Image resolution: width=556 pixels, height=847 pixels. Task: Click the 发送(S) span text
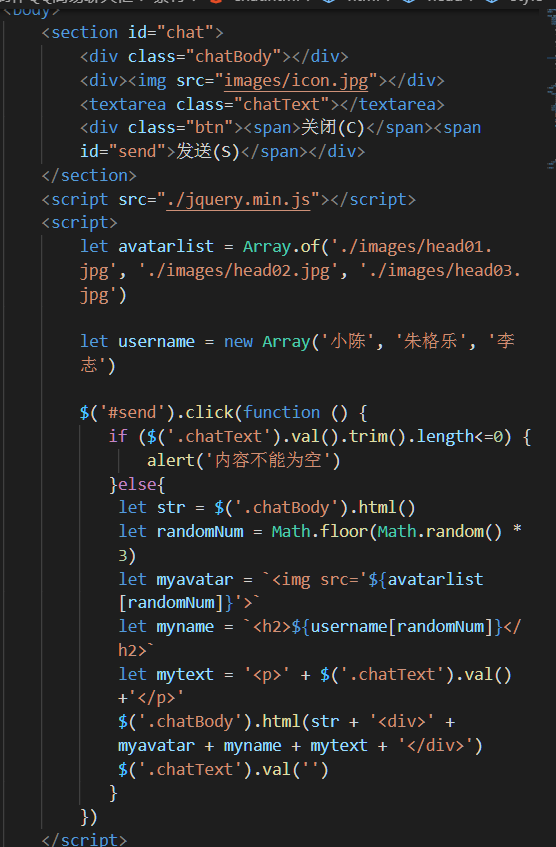209,152
